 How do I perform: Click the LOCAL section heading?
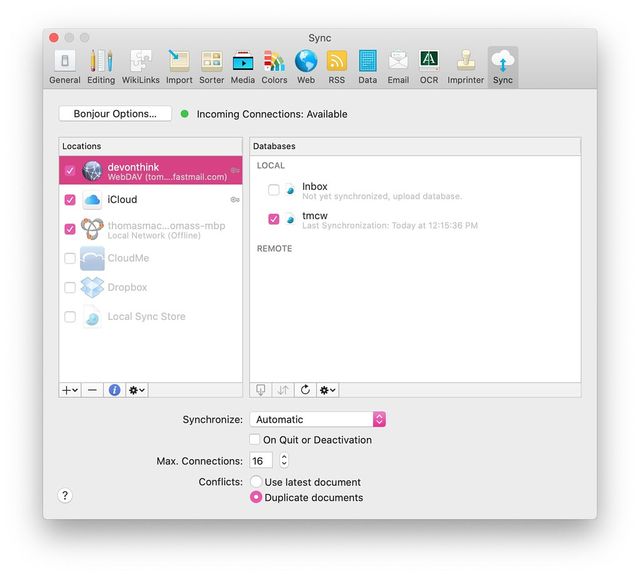pyautogui.click(x=271, y=165)
